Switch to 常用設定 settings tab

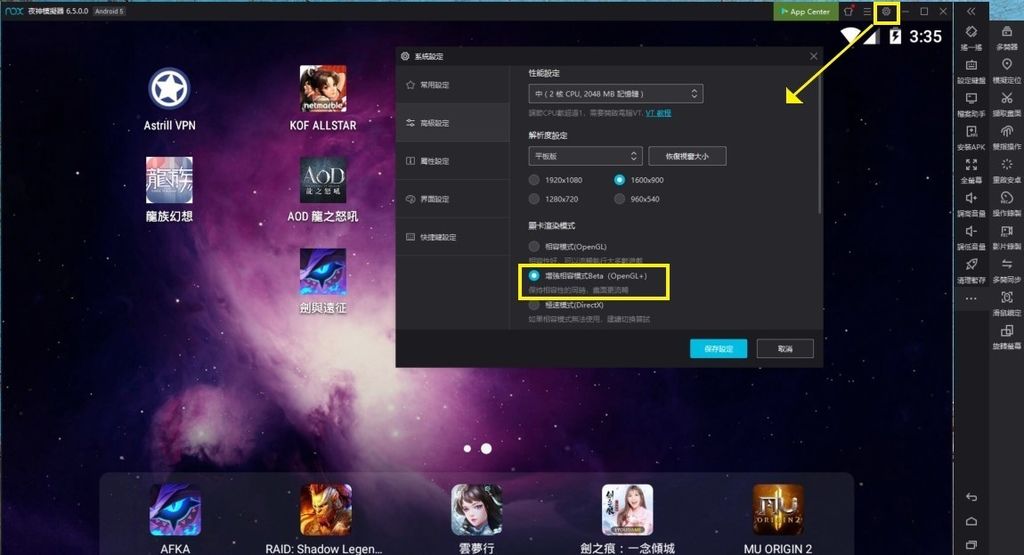click(453, 85)
